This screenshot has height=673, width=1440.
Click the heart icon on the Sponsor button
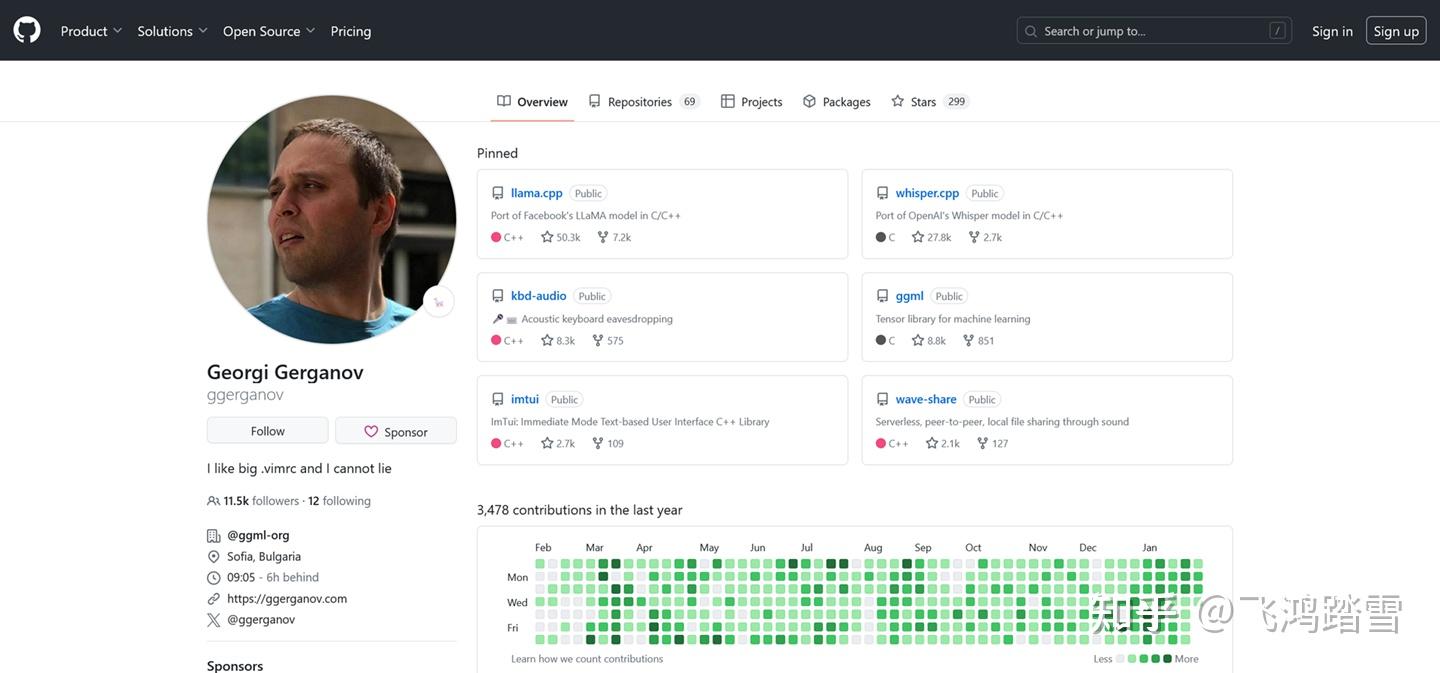[x=371, y=432]
